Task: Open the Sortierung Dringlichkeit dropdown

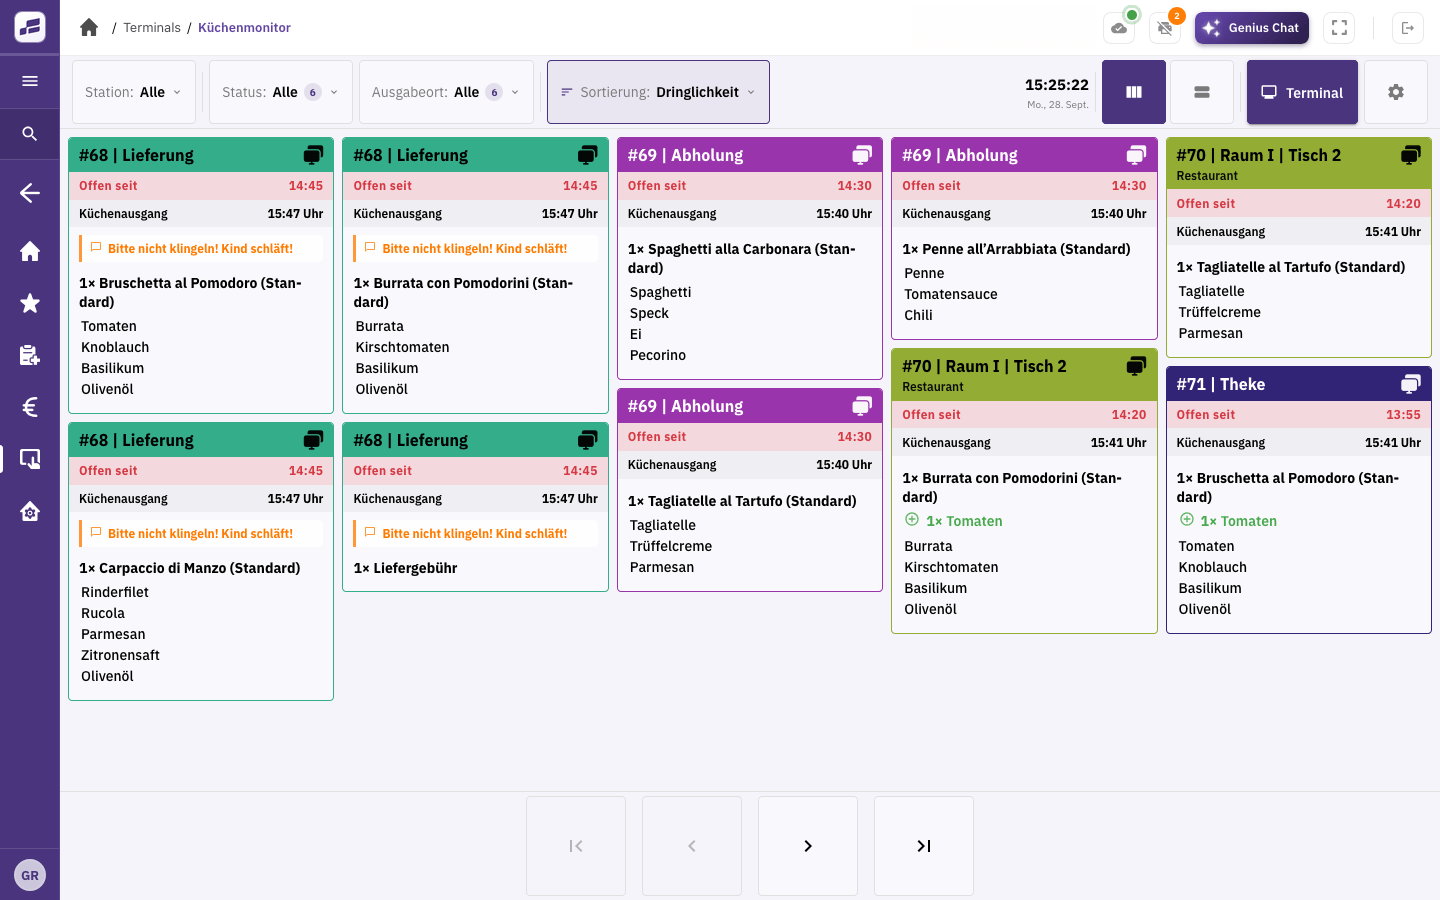Action: (x=658, y=92)
